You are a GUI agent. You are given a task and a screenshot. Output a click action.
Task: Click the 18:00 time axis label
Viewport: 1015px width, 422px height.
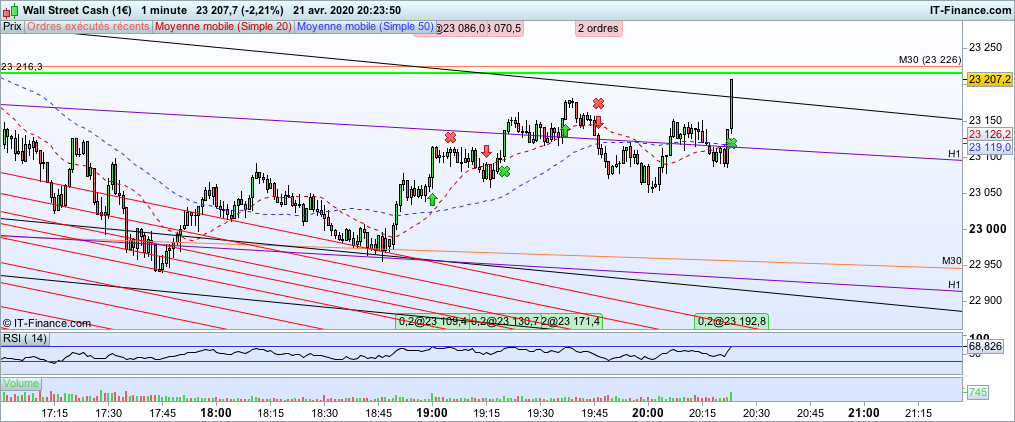[x=216, y=413]
